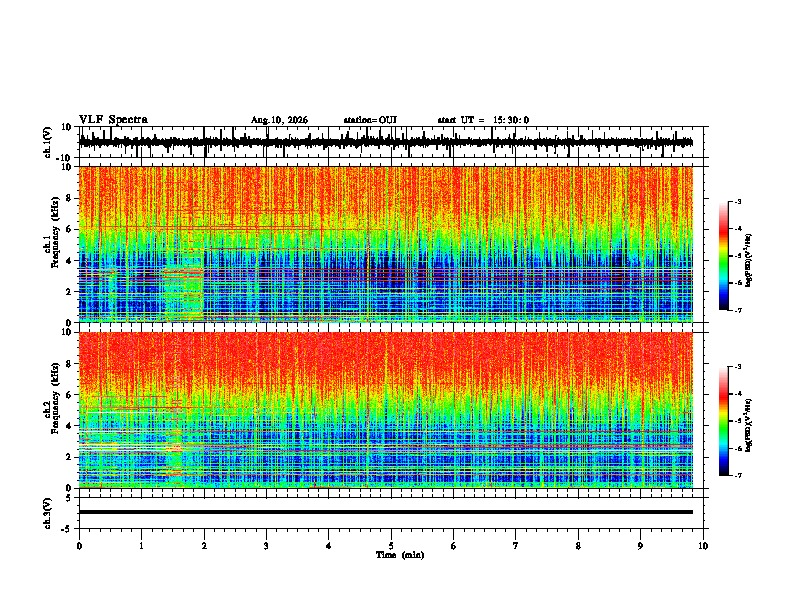The image size is (792, 612).
Task: Click the time-axis tick label '10' under 'Time (min)'
Action: (x=703, y=546)
